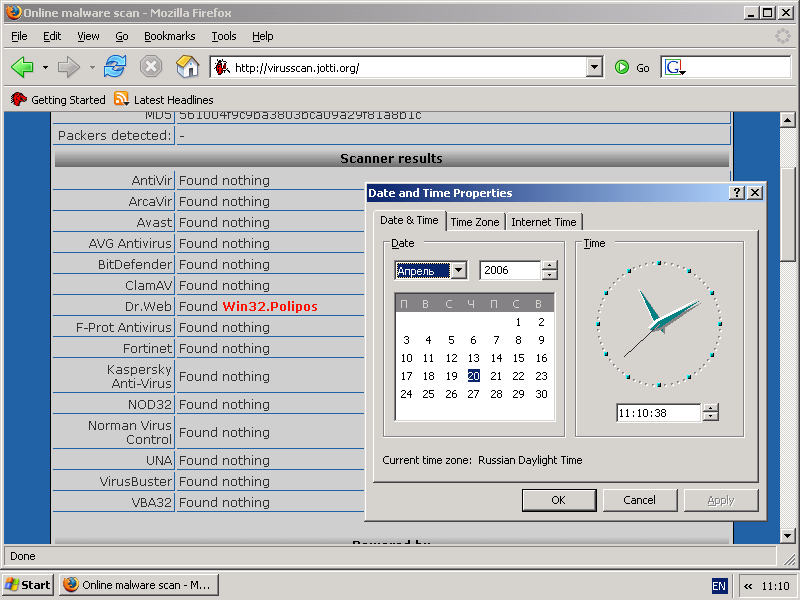This screenshot has width=800, height=600.
Task: Open the Back history dropdown arrow
Action: (x=45, y=67)
